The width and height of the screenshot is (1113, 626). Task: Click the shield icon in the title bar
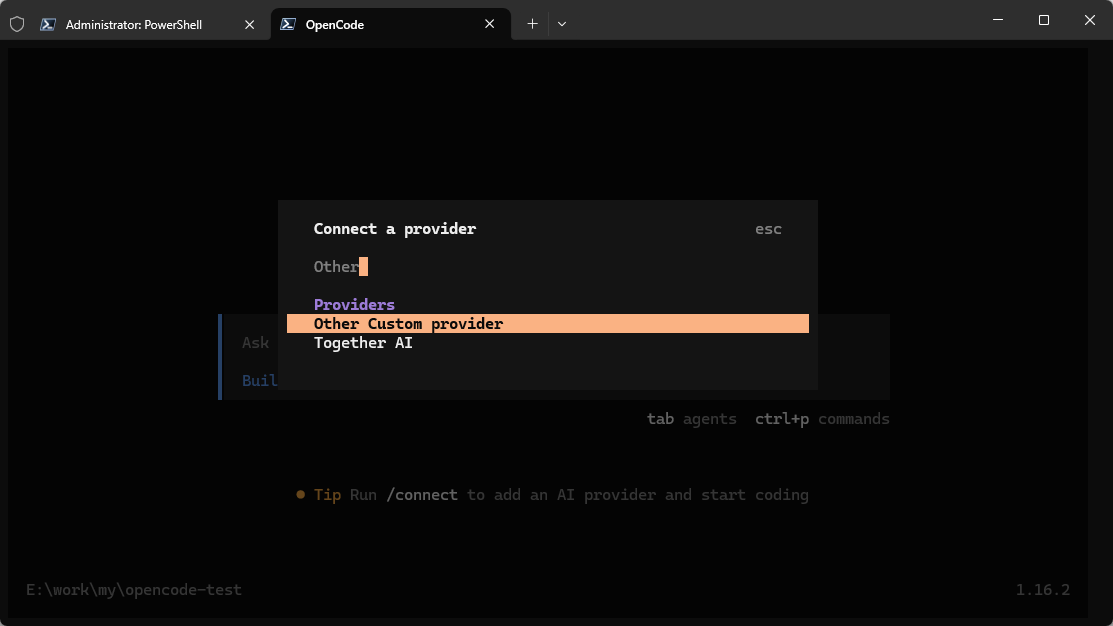pos(17,24)
